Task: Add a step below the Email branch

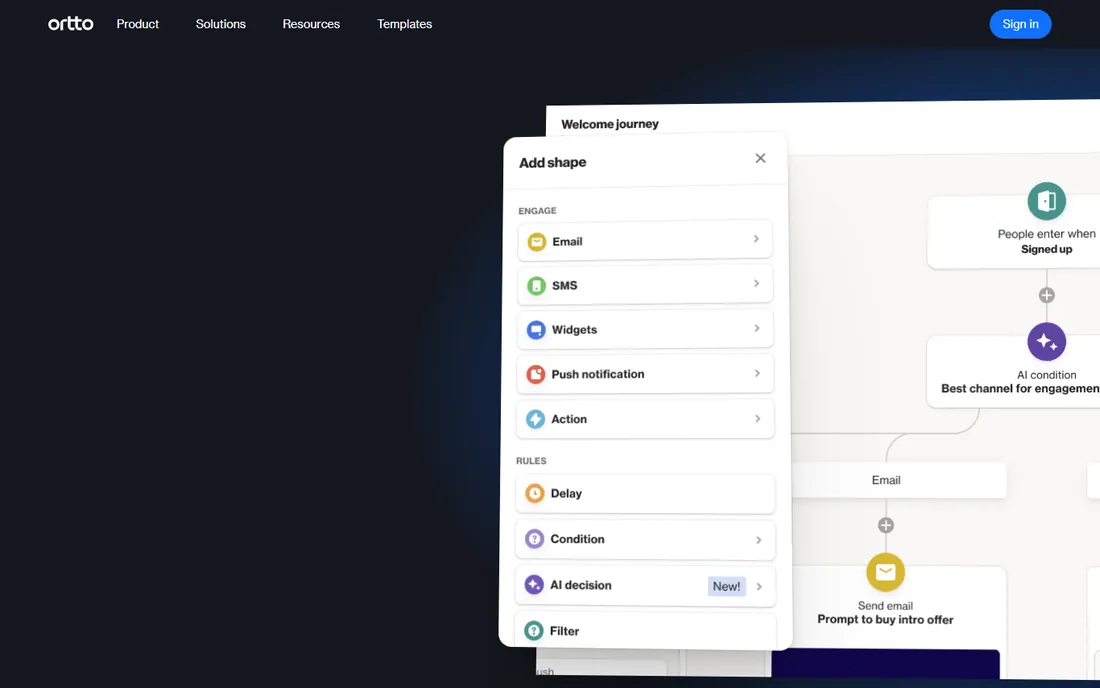Action: click(x=886, y=525)
